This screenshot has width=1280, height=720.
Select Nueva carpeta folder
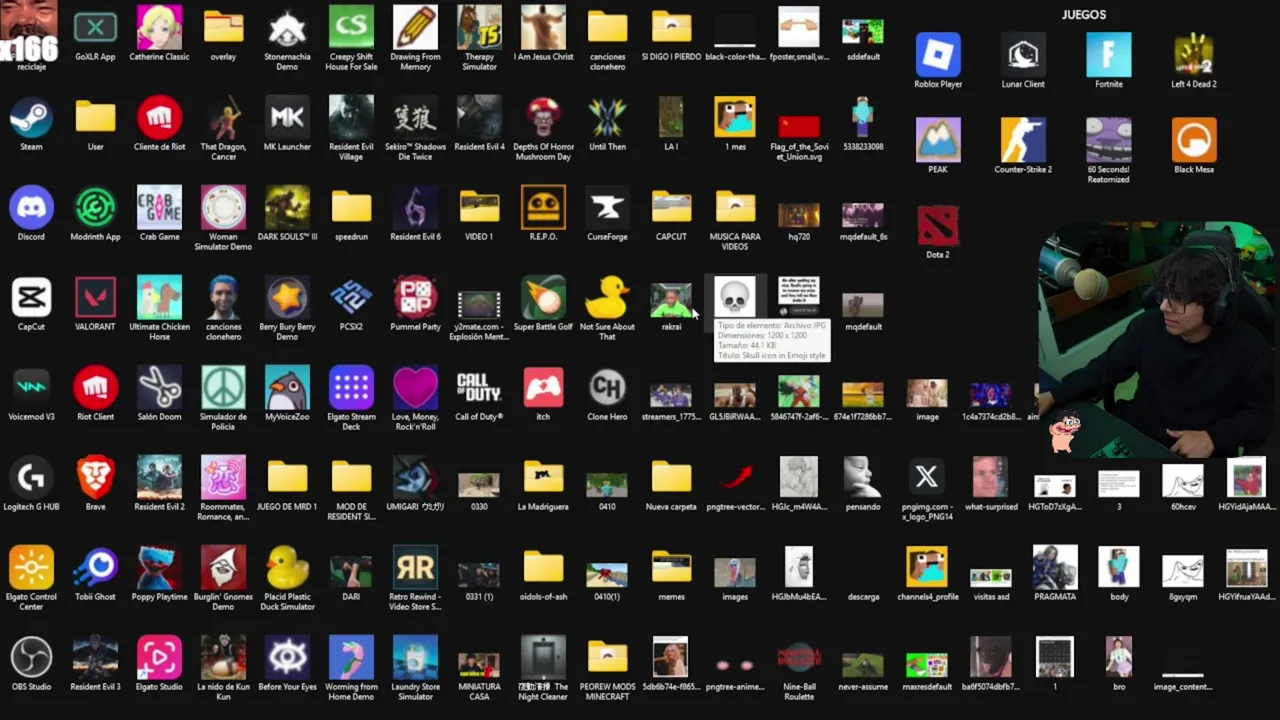(x=671, y=478)
